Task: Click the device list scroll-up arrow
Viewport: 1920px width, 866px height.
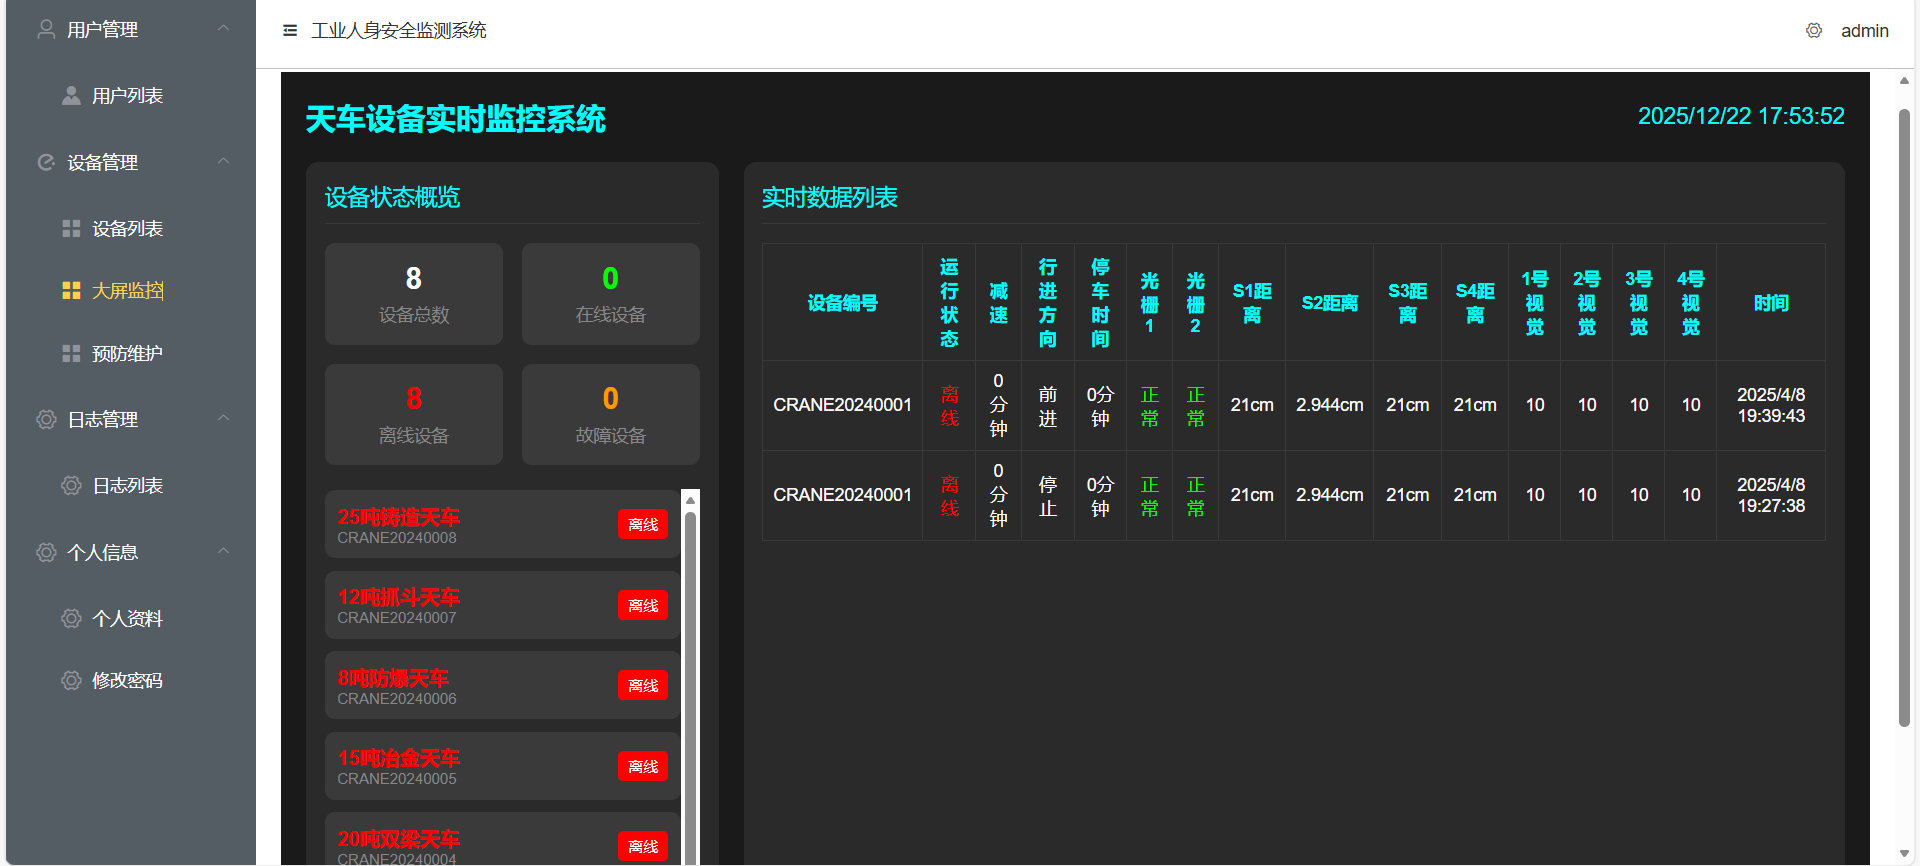Action: pos(690,500)
